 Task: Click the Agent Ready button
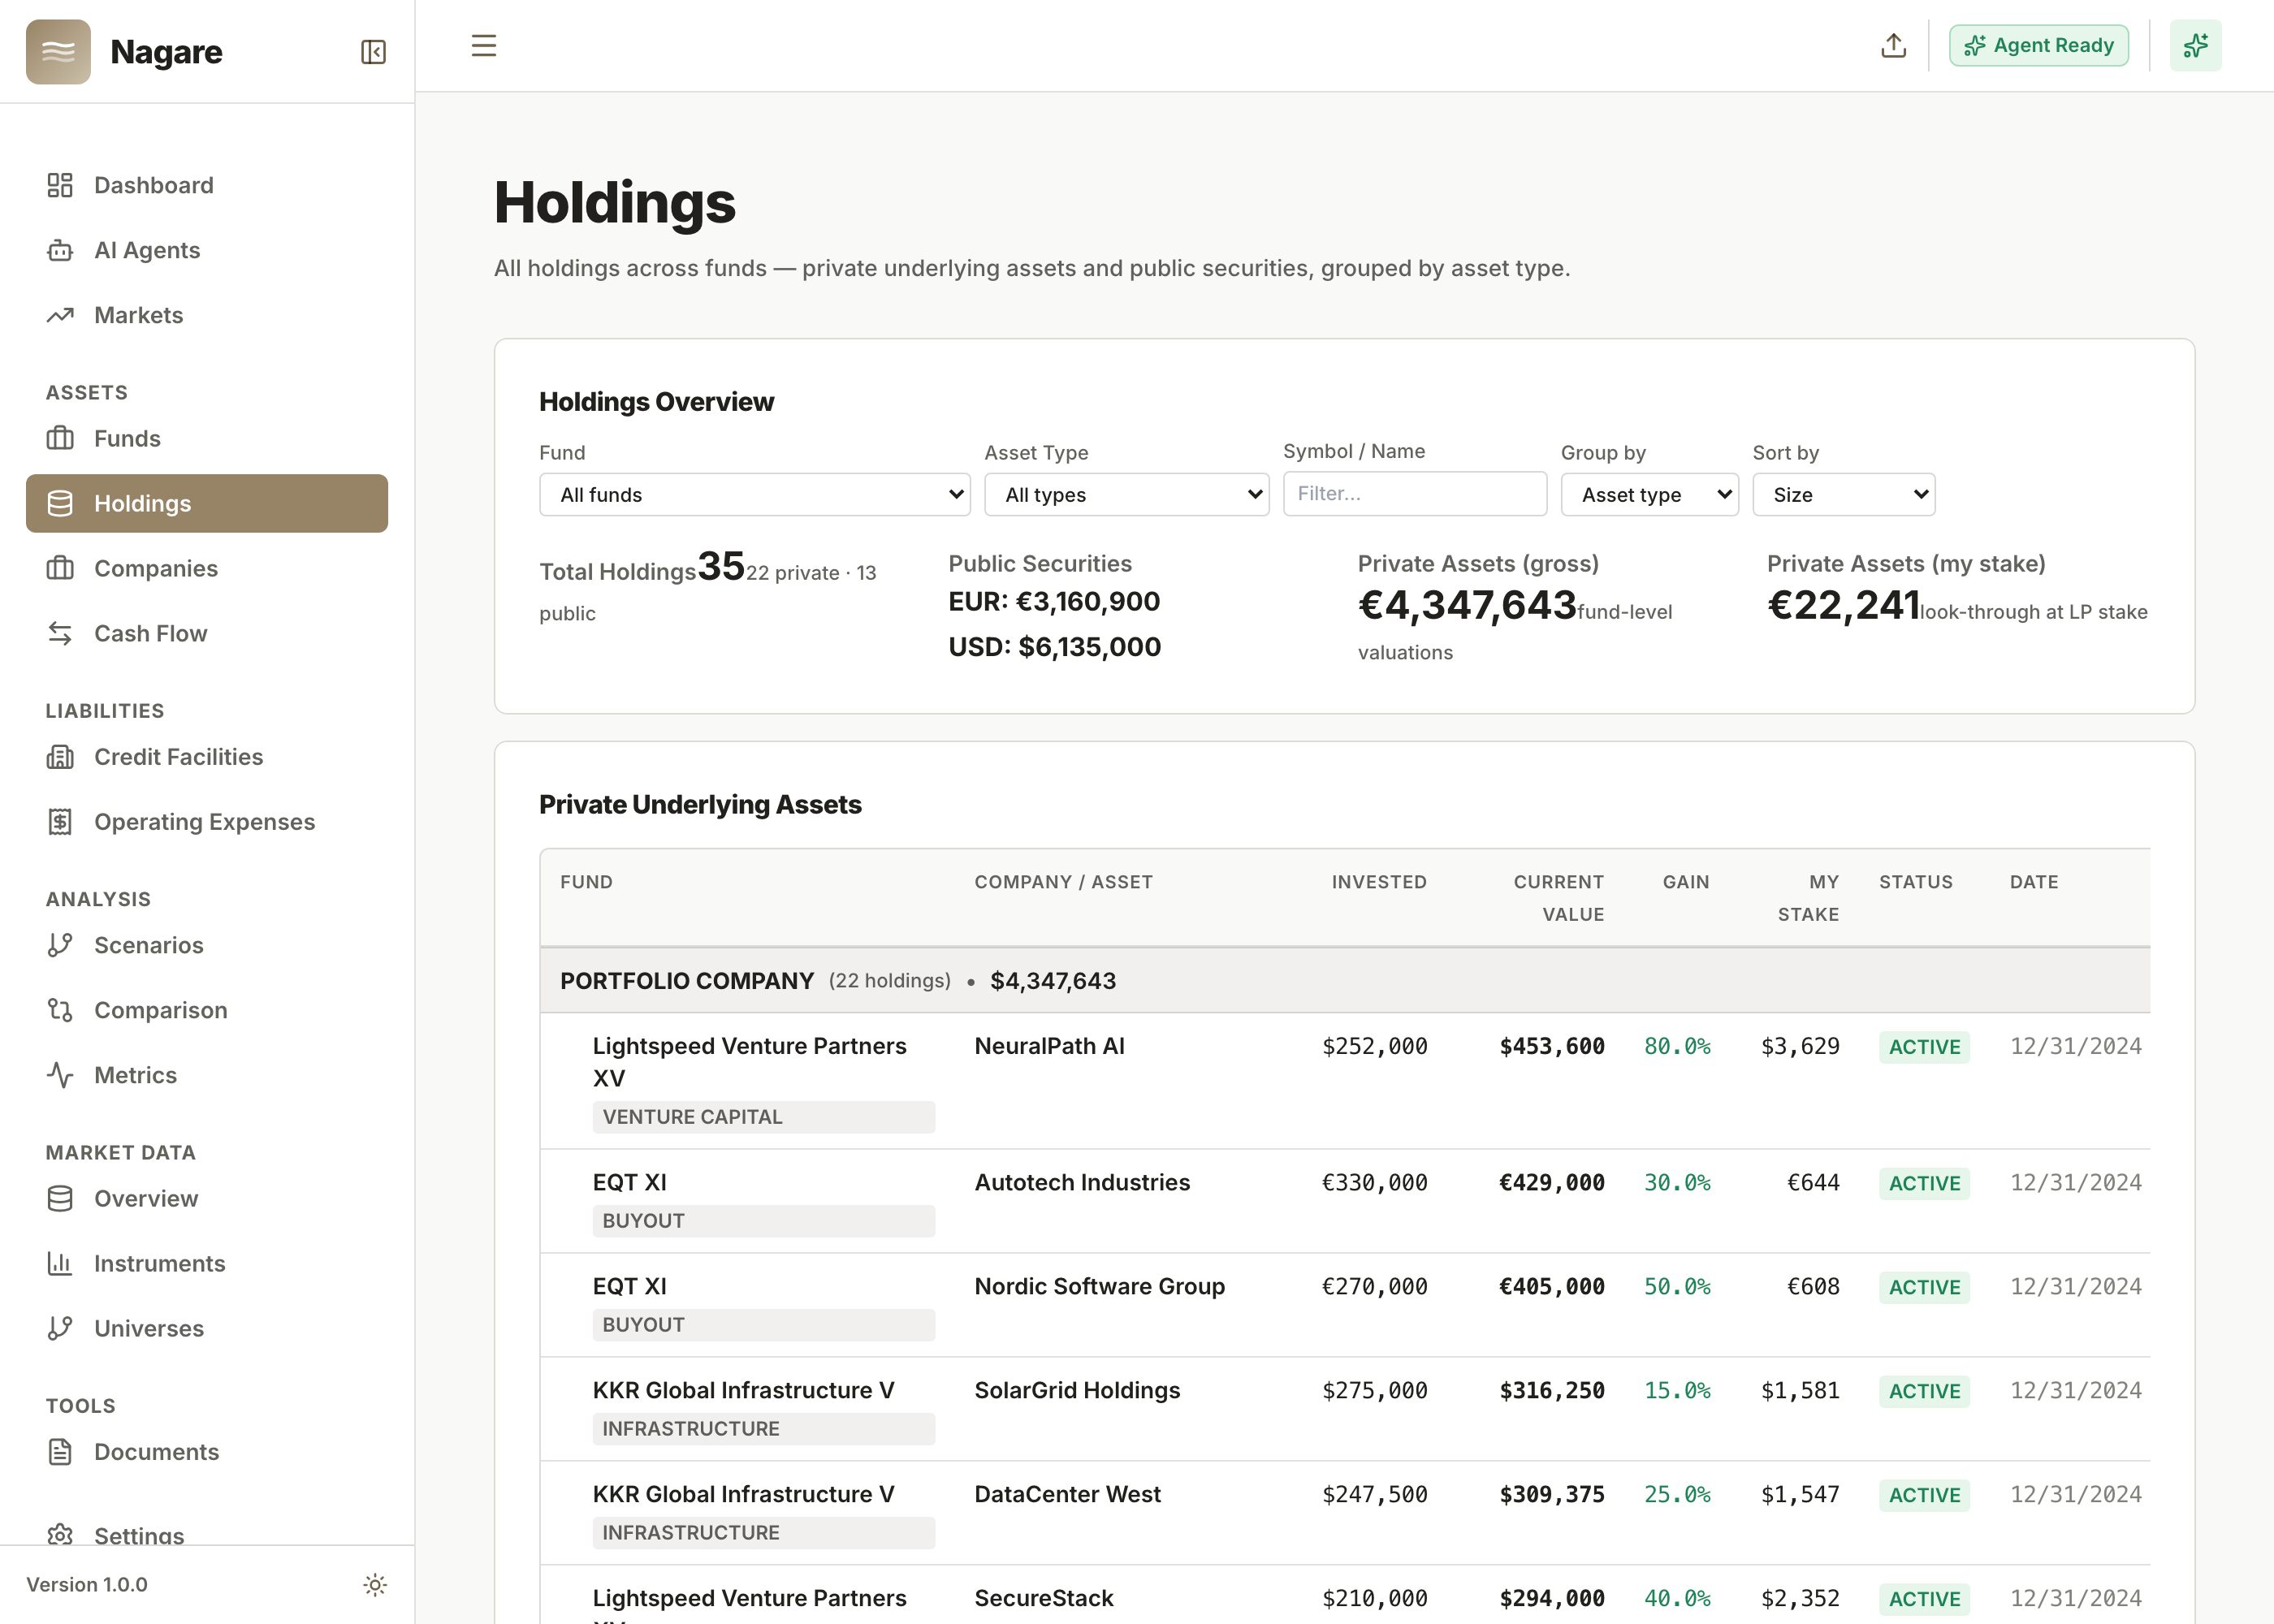click(x=2038, y=46)
